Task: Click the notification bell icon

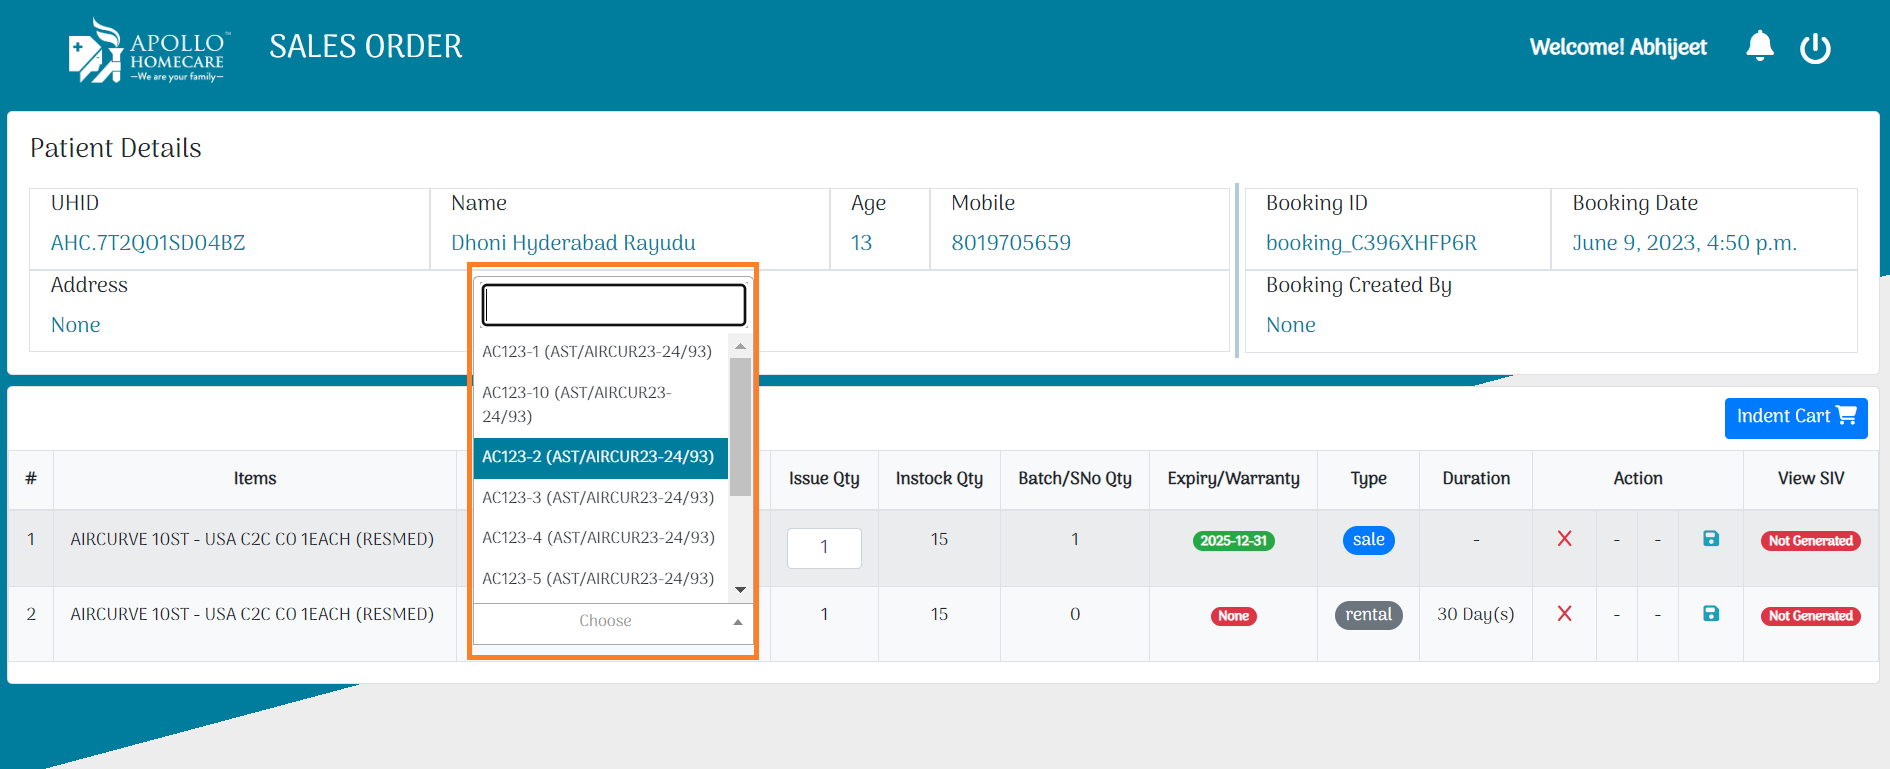Action: coord(1759,46)
